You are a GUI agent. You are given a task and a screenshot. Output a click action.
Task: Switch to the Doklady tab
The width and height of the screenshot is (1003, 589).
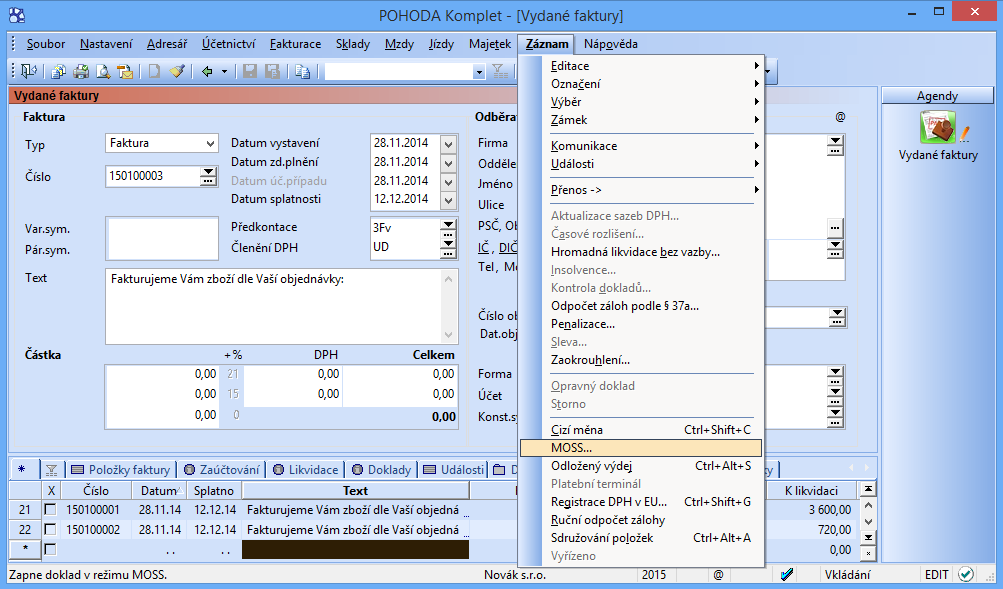click(x=382, y=470)
